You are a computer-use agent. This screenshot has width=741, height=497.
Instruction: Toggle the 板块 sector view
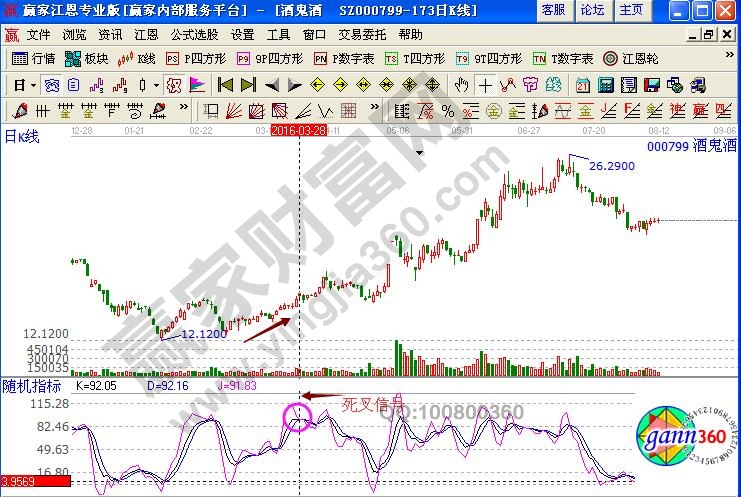88,59
